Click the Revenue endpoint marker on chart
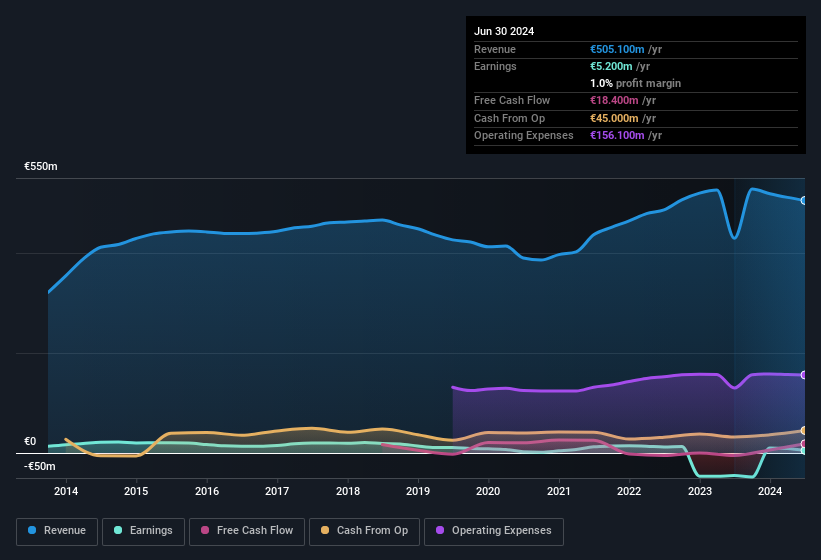The height and width of the screenshot is (560, 821). point(804,200)
